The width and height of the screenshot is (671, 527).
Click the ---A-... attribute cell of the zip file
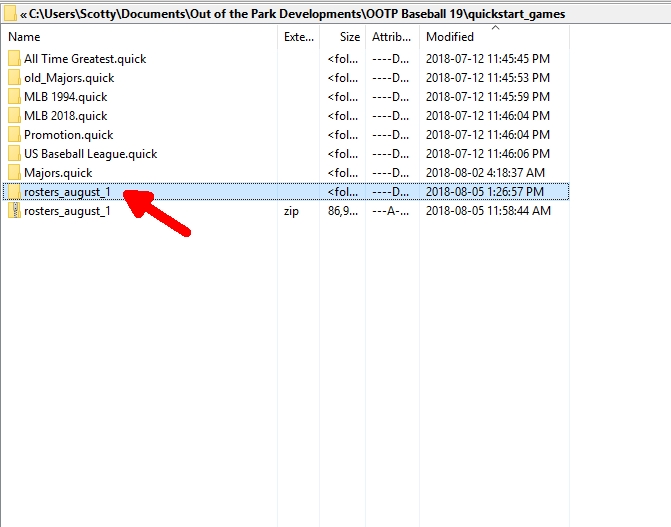click(x=390, y=211)
